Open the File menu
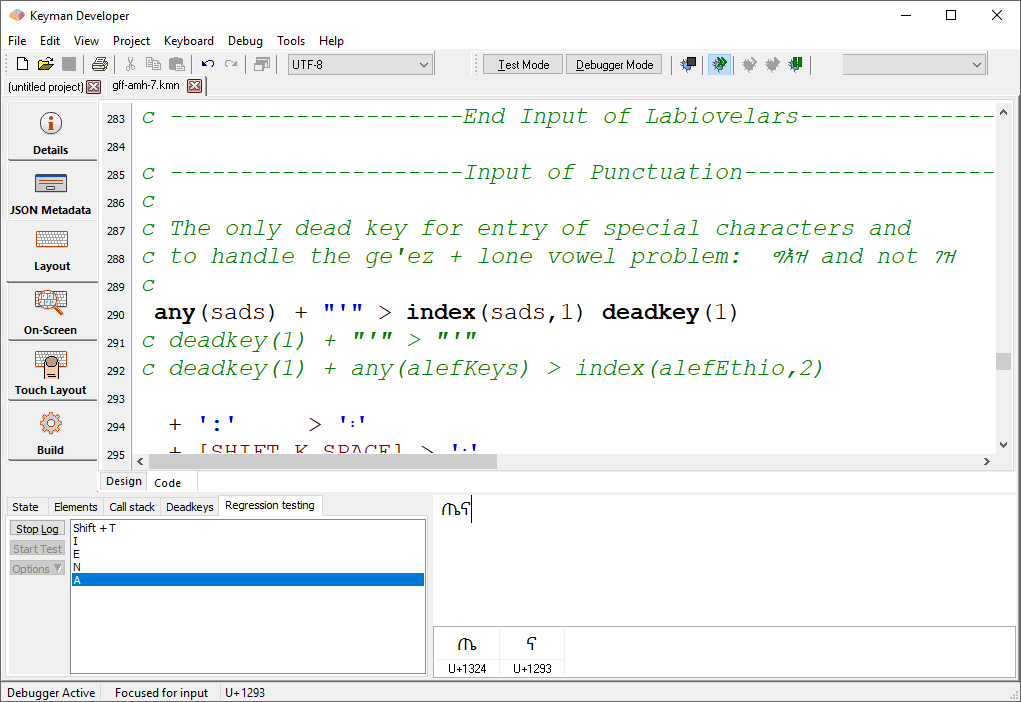The width and height of the screenshot is (1021, 702). tap(17, 40)
